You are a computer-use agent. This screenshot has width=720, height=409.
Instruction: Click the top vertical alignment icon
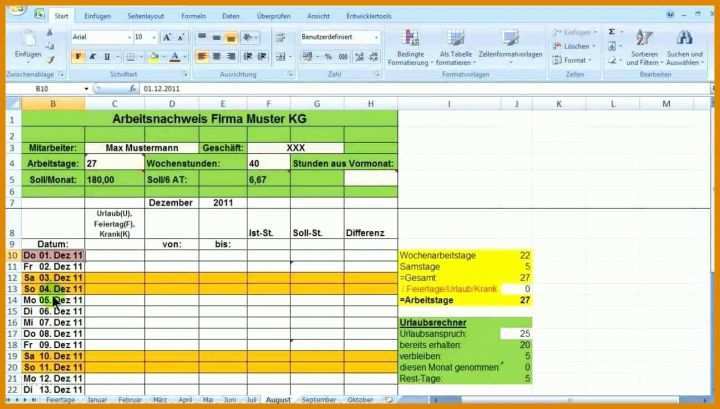coord(202,37)
